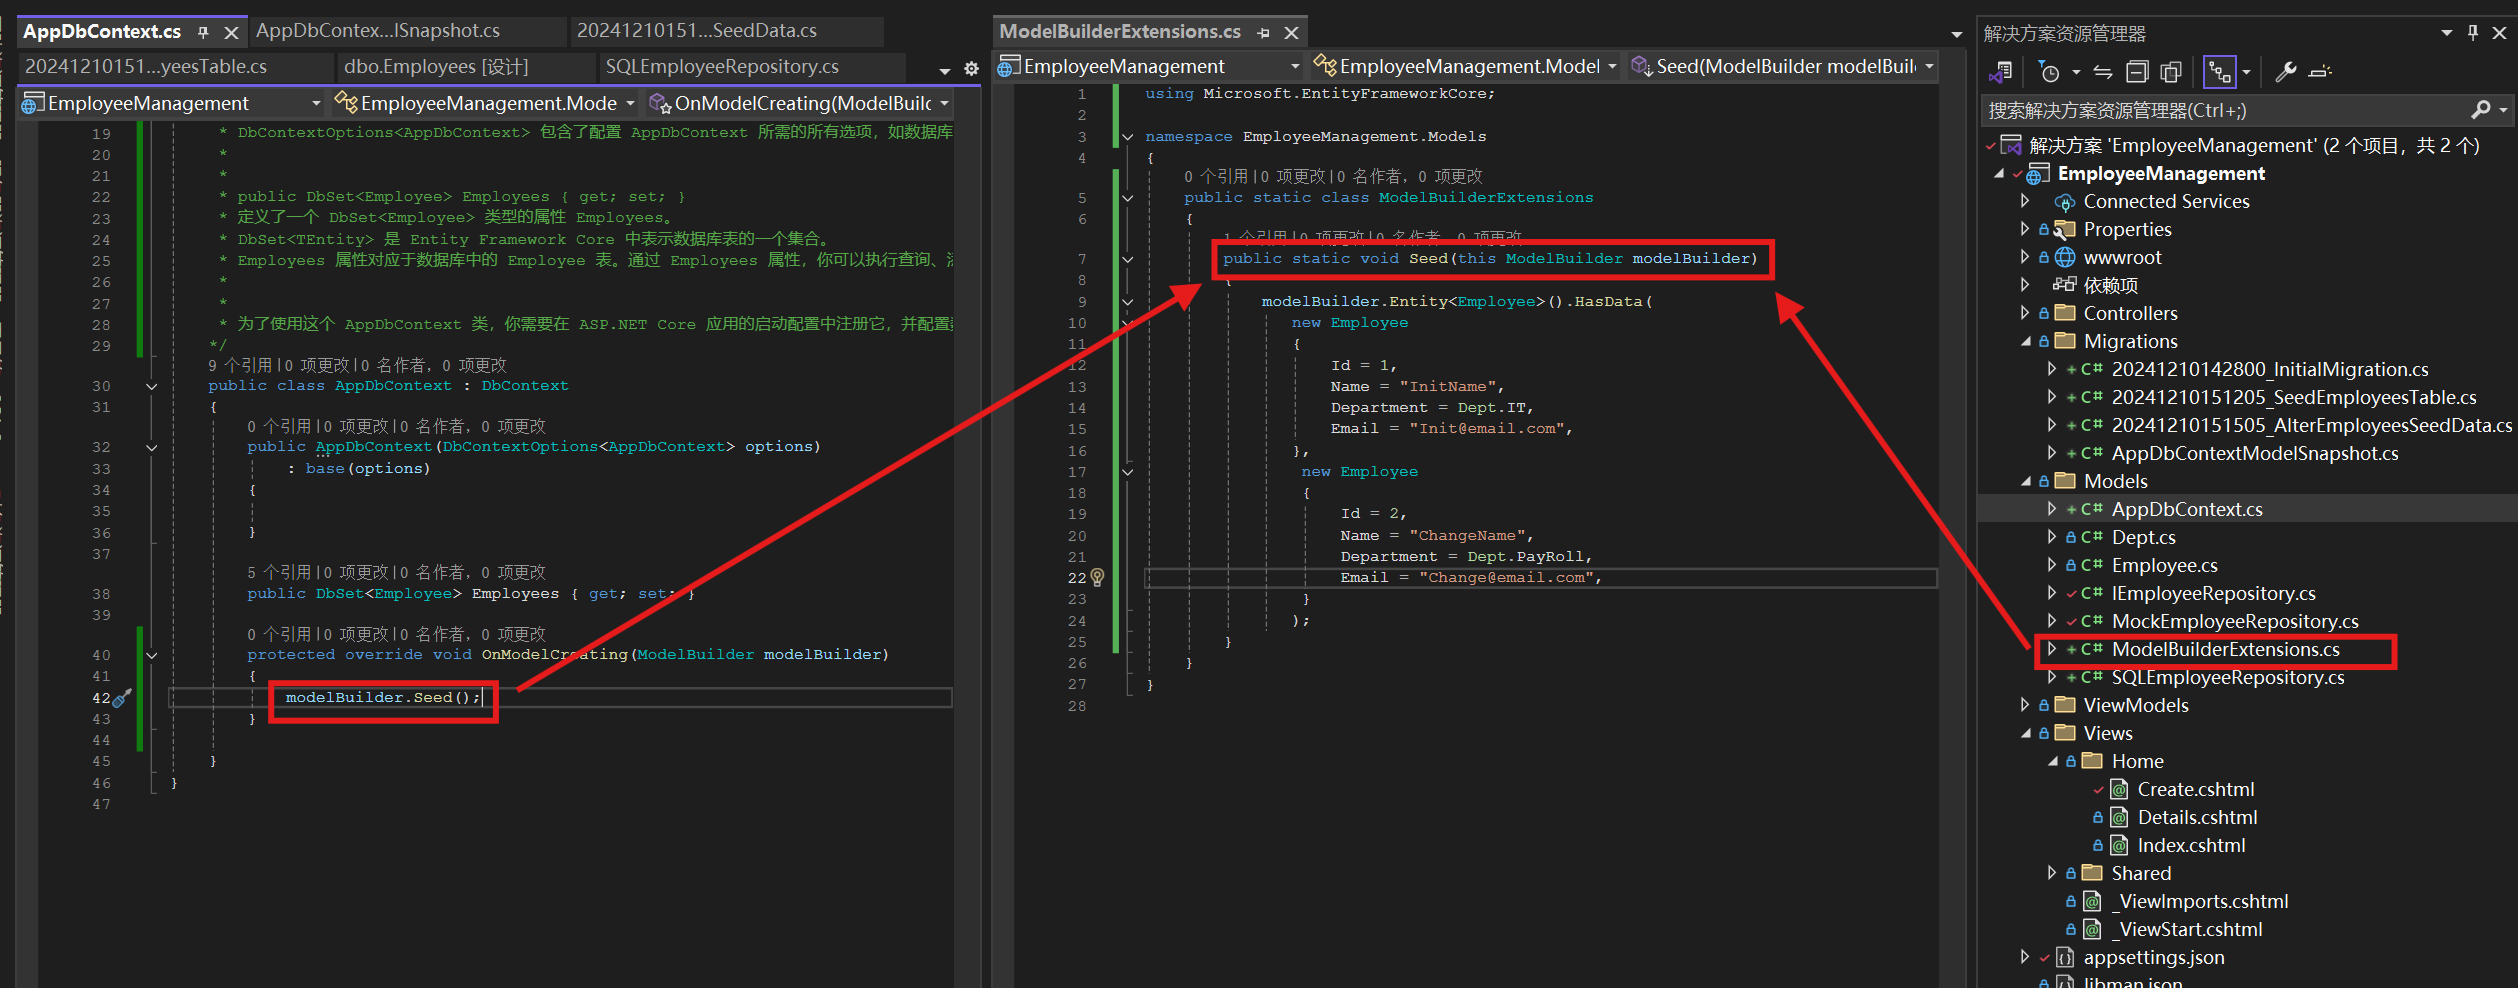
Task: Select Employee.cs file
Action: point(2164,565)
